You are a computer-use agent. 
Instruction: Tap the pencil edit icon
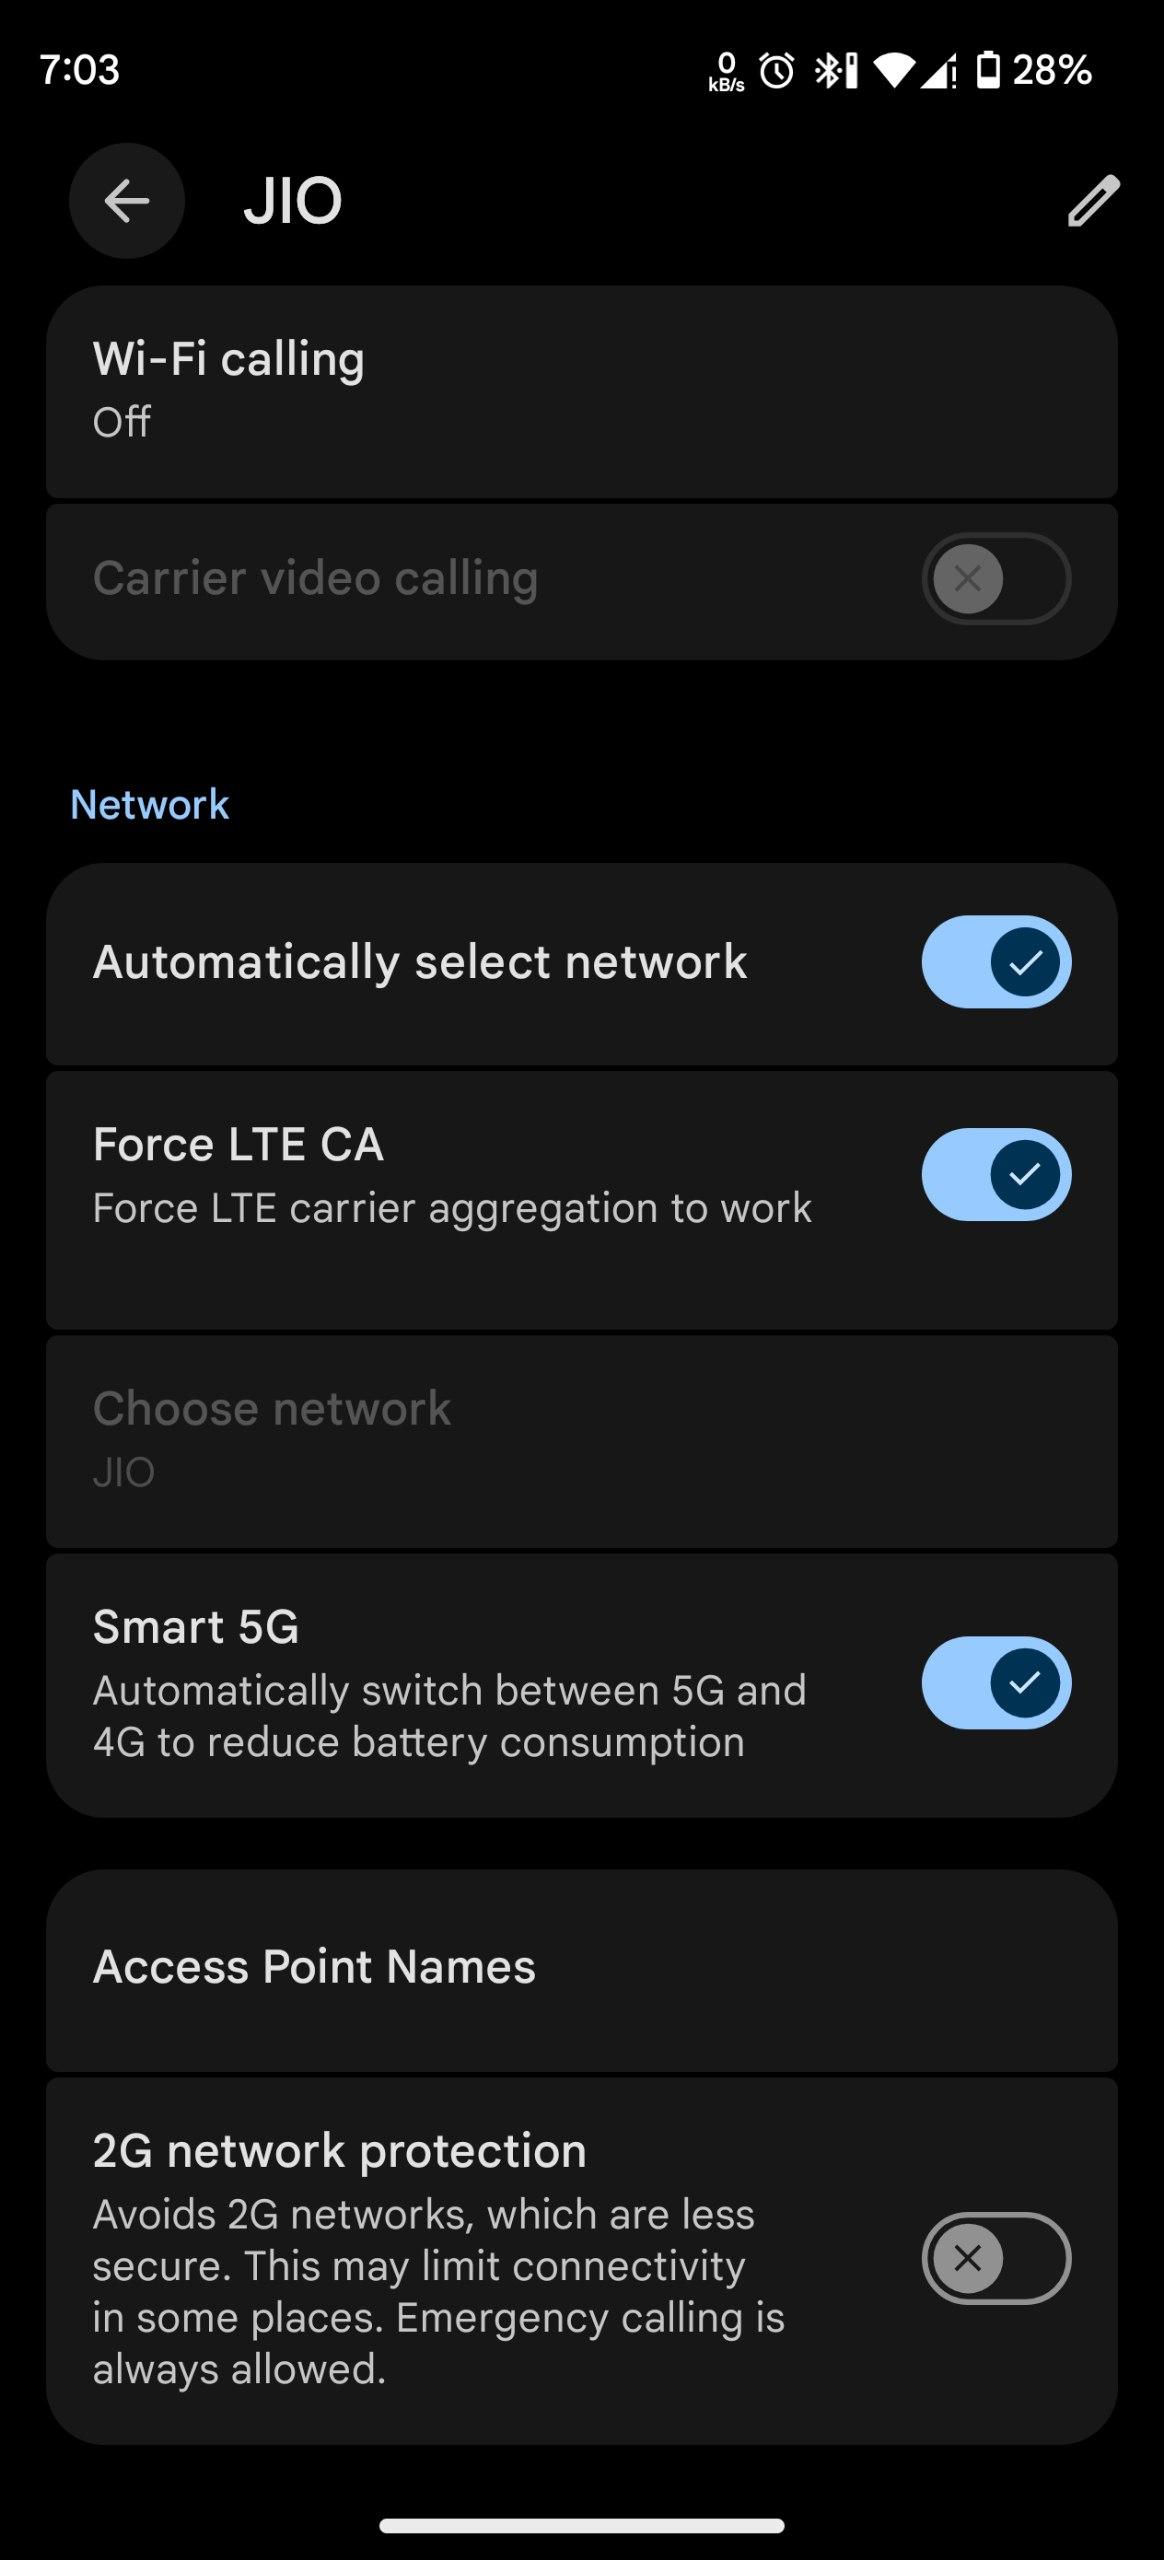(1093, 201)
